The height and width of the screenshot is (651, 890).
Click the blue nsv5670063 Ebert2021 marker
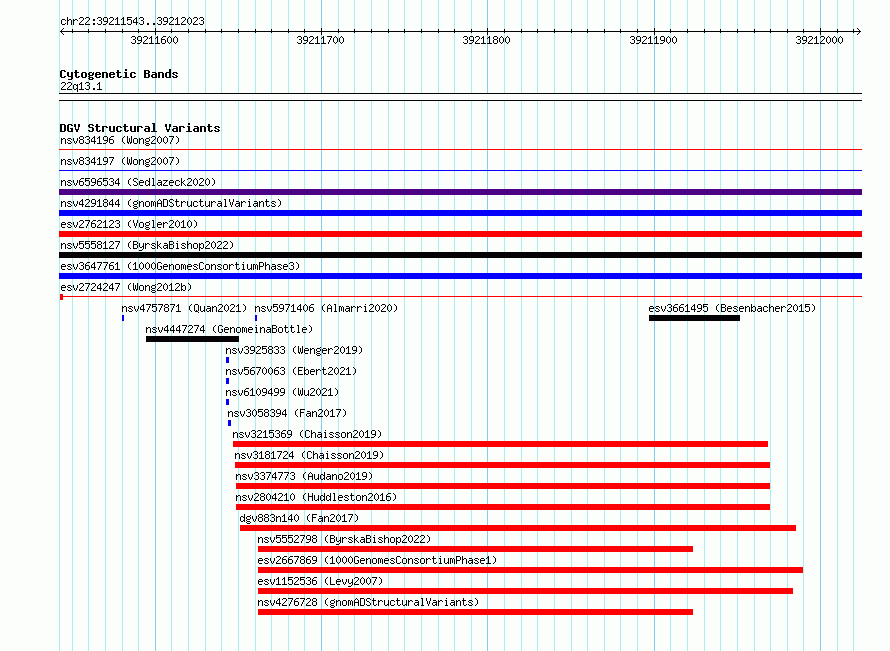pos(228,381)
